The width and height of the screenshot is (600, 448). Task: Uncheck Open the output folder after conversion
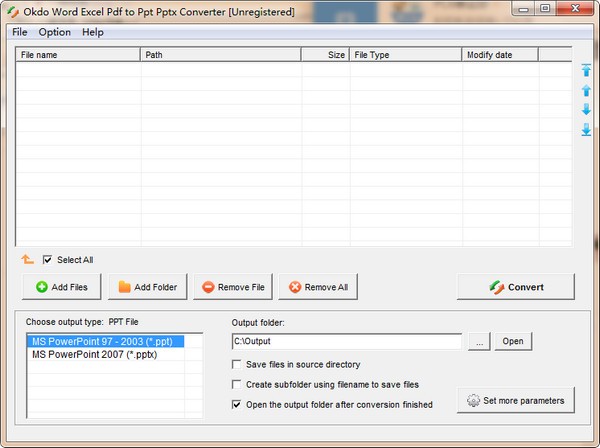click(x=236, y=404)
